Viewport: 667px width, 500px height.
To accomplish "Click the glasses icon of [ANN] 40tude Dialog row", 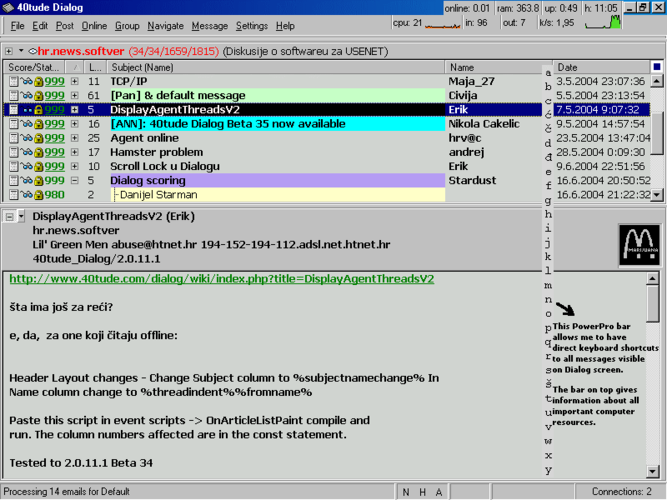I will (x=27, y=124).
